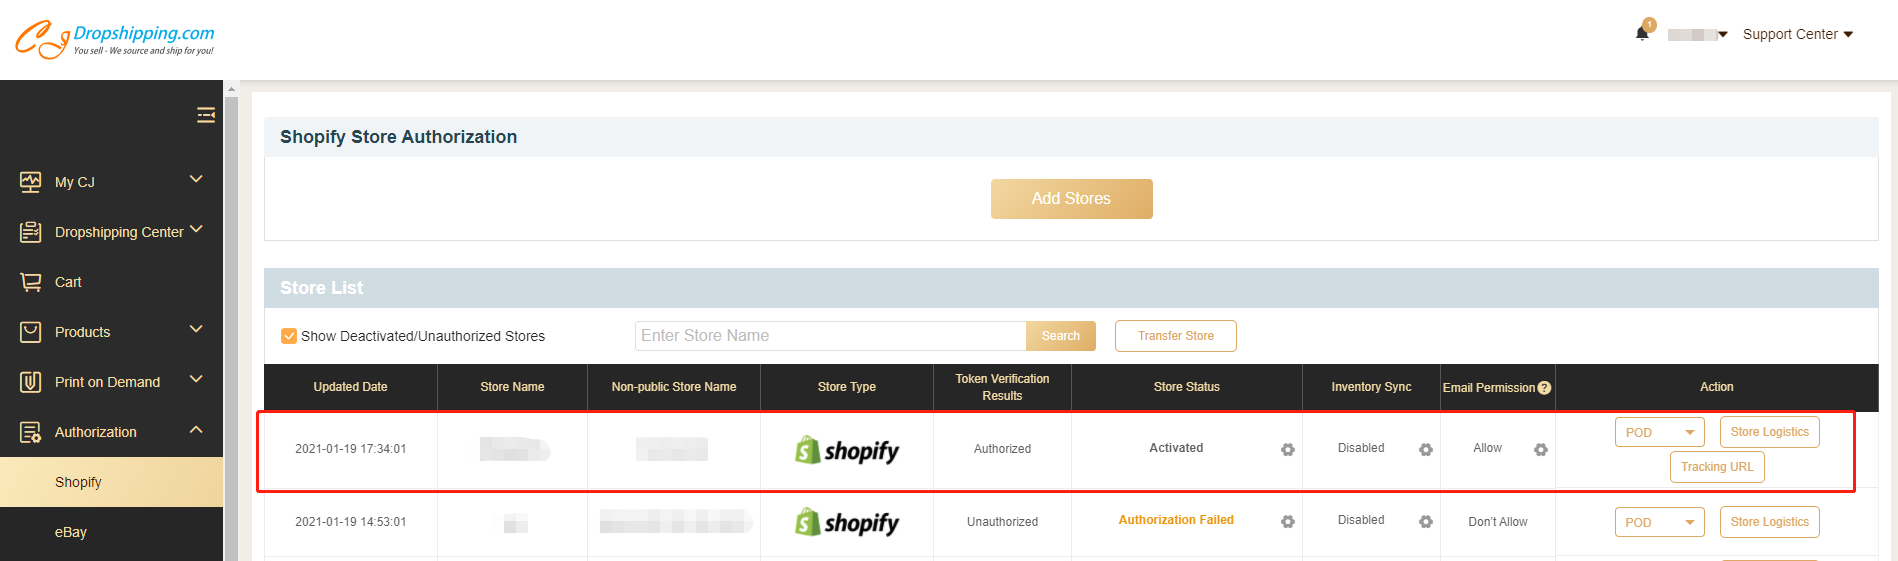The width and height of the screenshot is (1898, 561).
Task: Click the Tracking URL button
Action: tap(1716, 467)
